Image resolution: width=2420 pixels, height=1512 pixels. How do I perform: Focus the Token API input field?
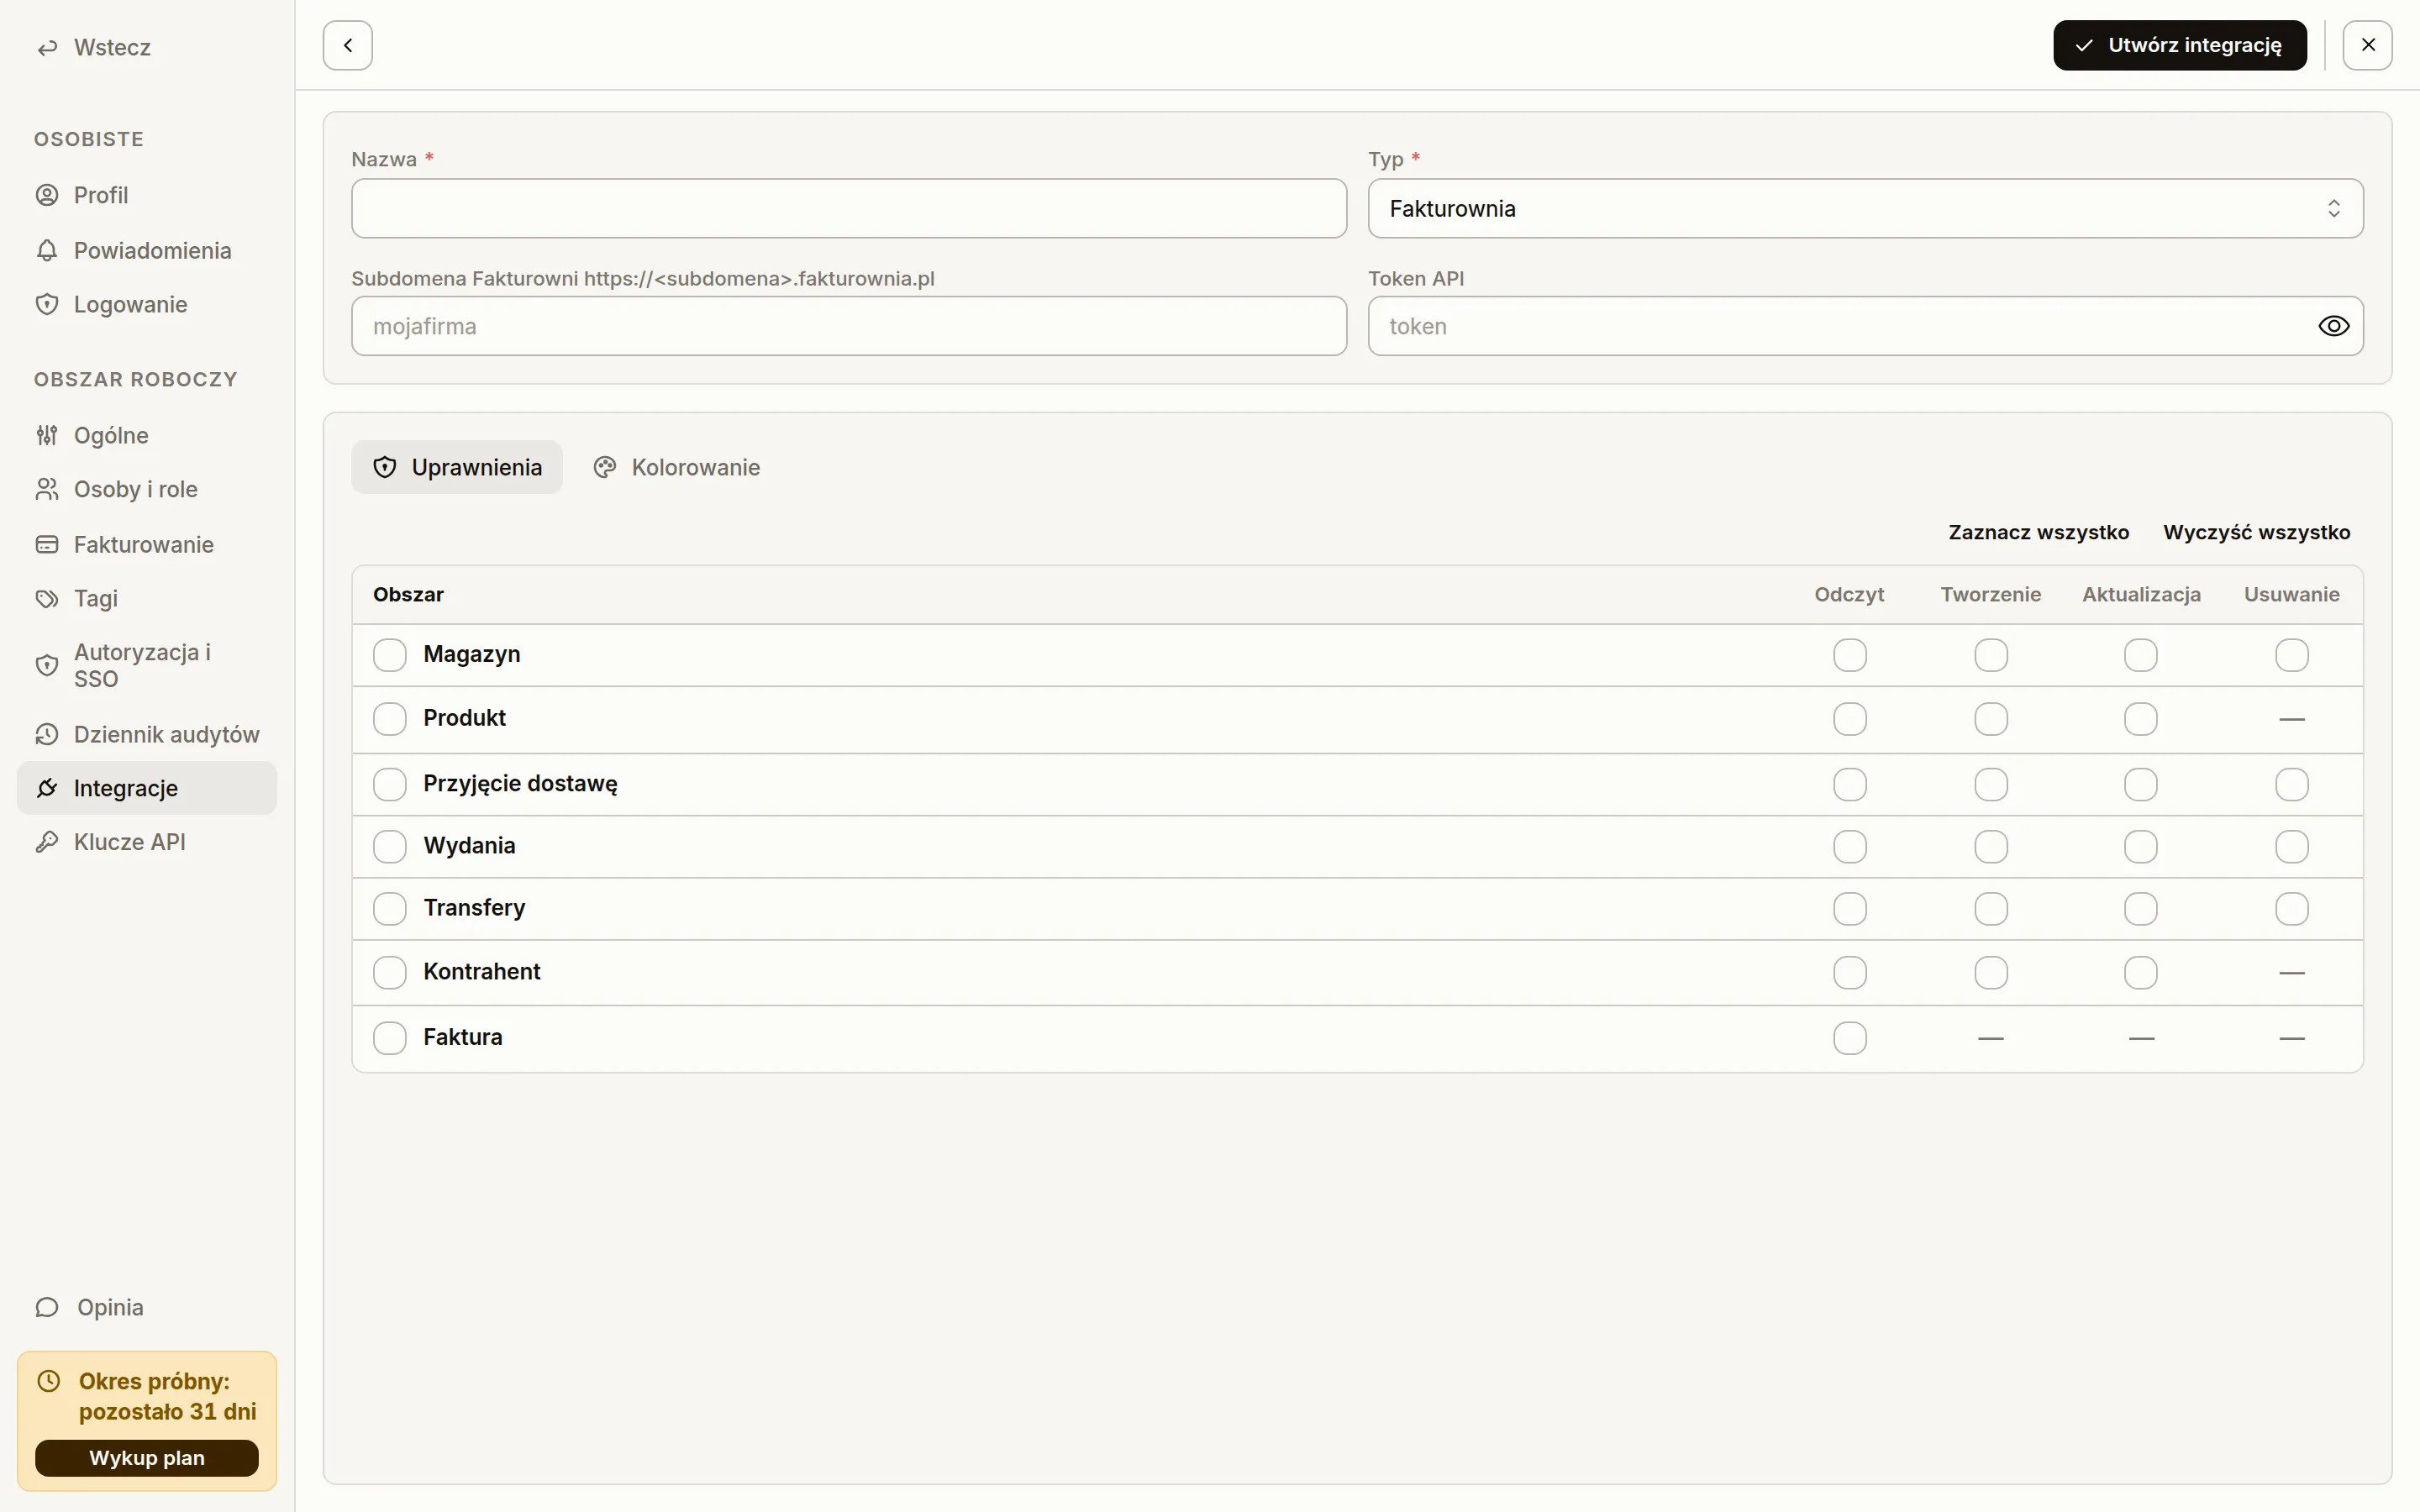coord(1865,326)
